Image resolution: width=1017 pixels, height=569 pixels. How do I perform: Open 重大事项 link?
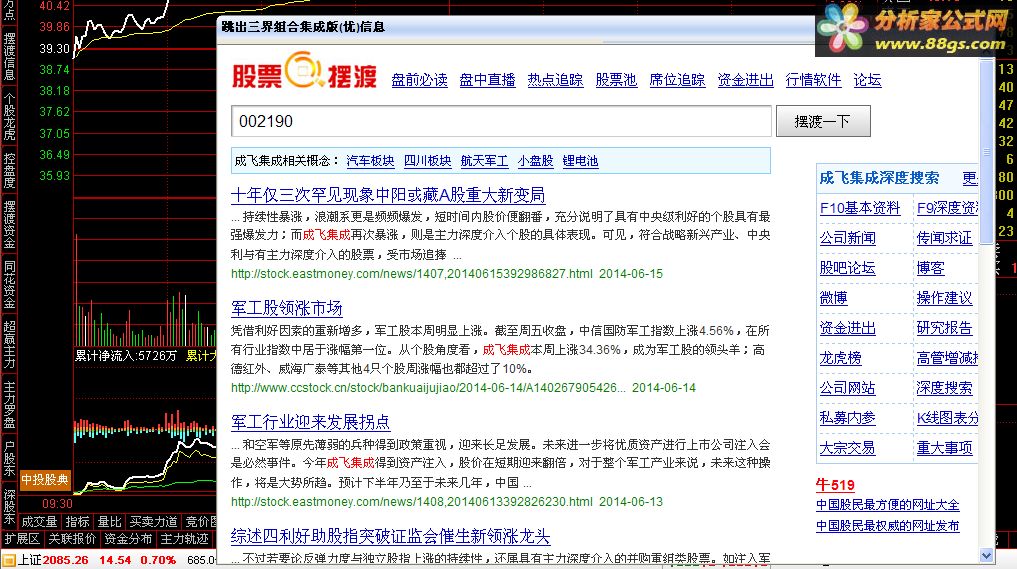click(944, 448)
